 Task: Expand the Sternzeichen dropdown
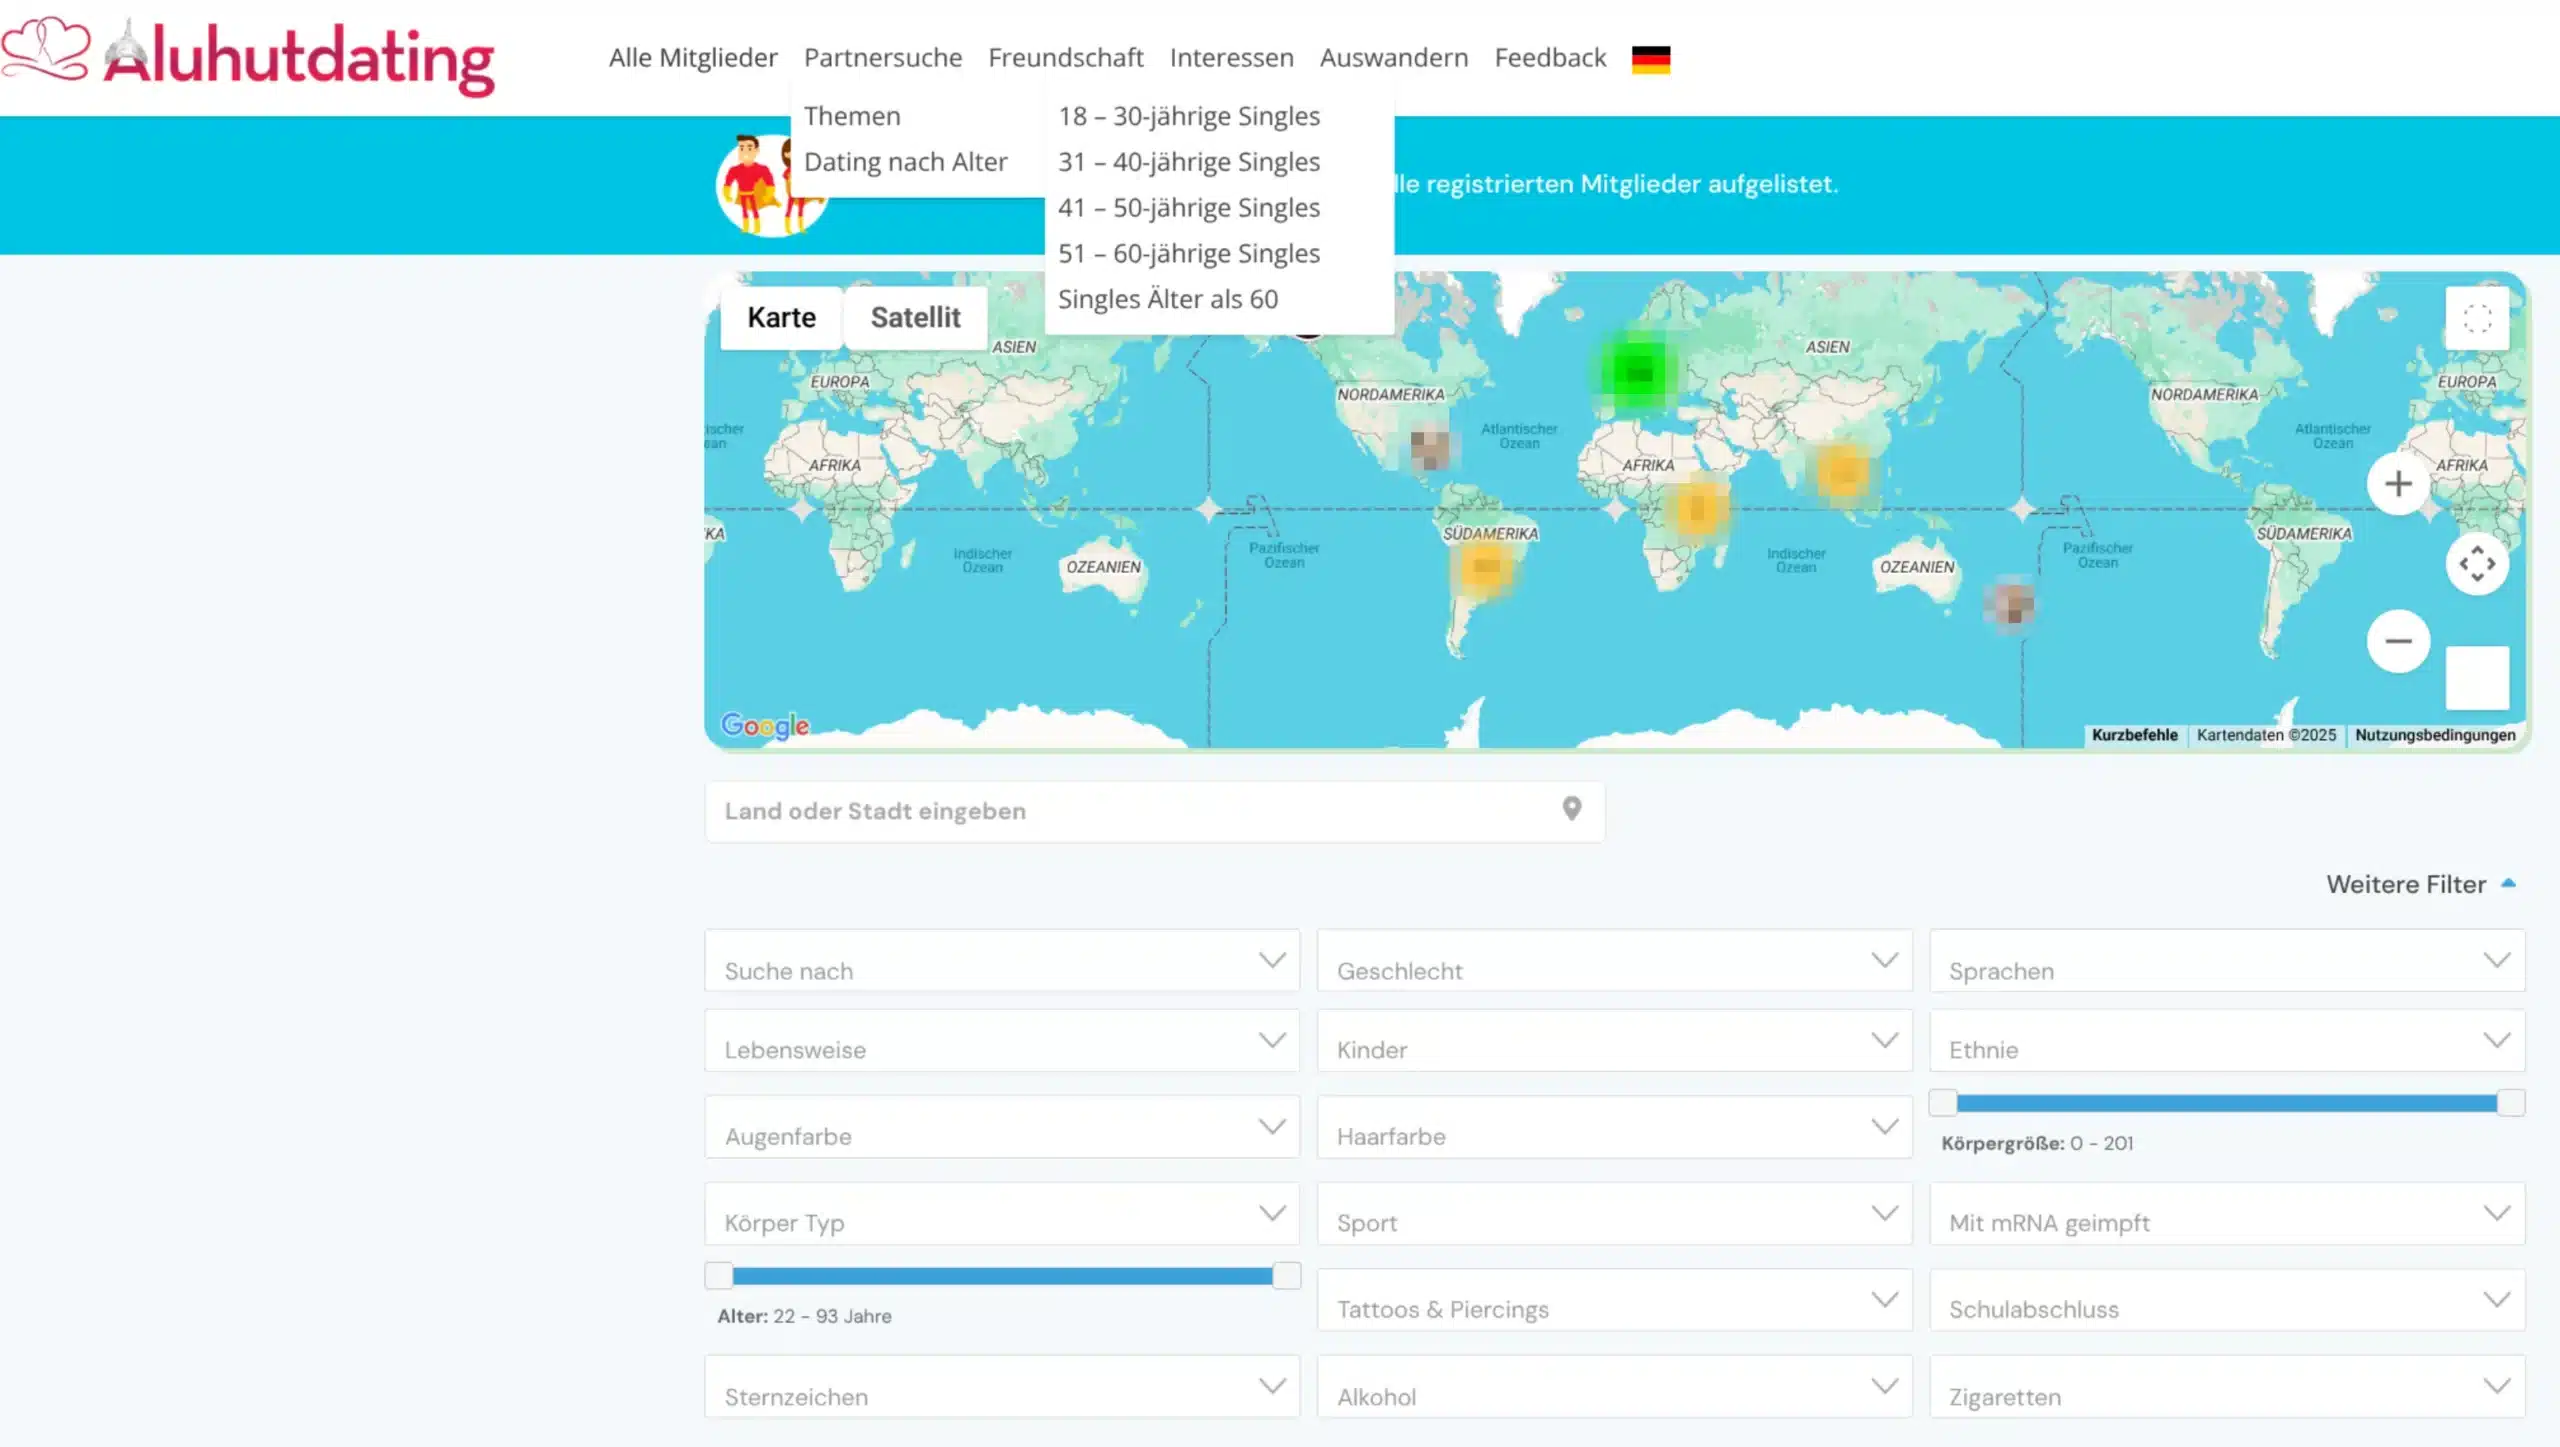(x=1001, y=1387)
